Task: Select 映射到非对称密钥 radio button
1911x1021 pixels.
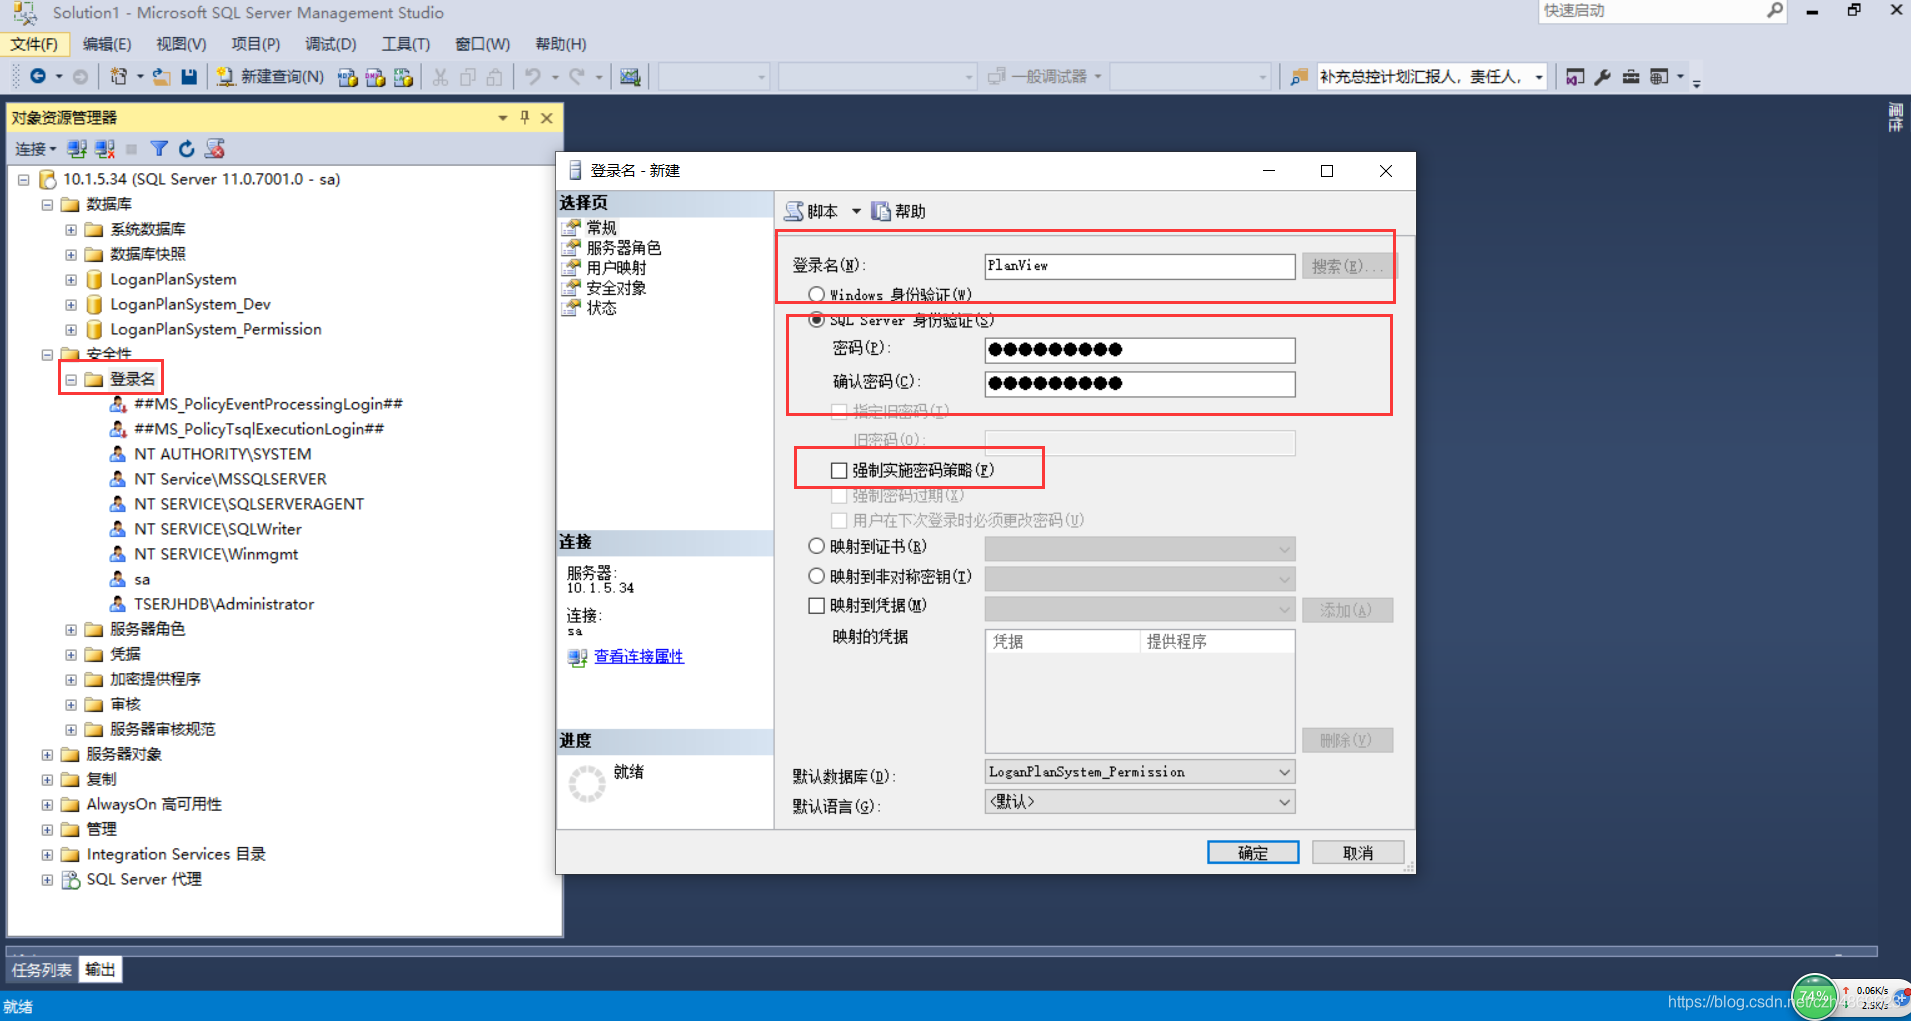Action: click(x=817, y=576)
